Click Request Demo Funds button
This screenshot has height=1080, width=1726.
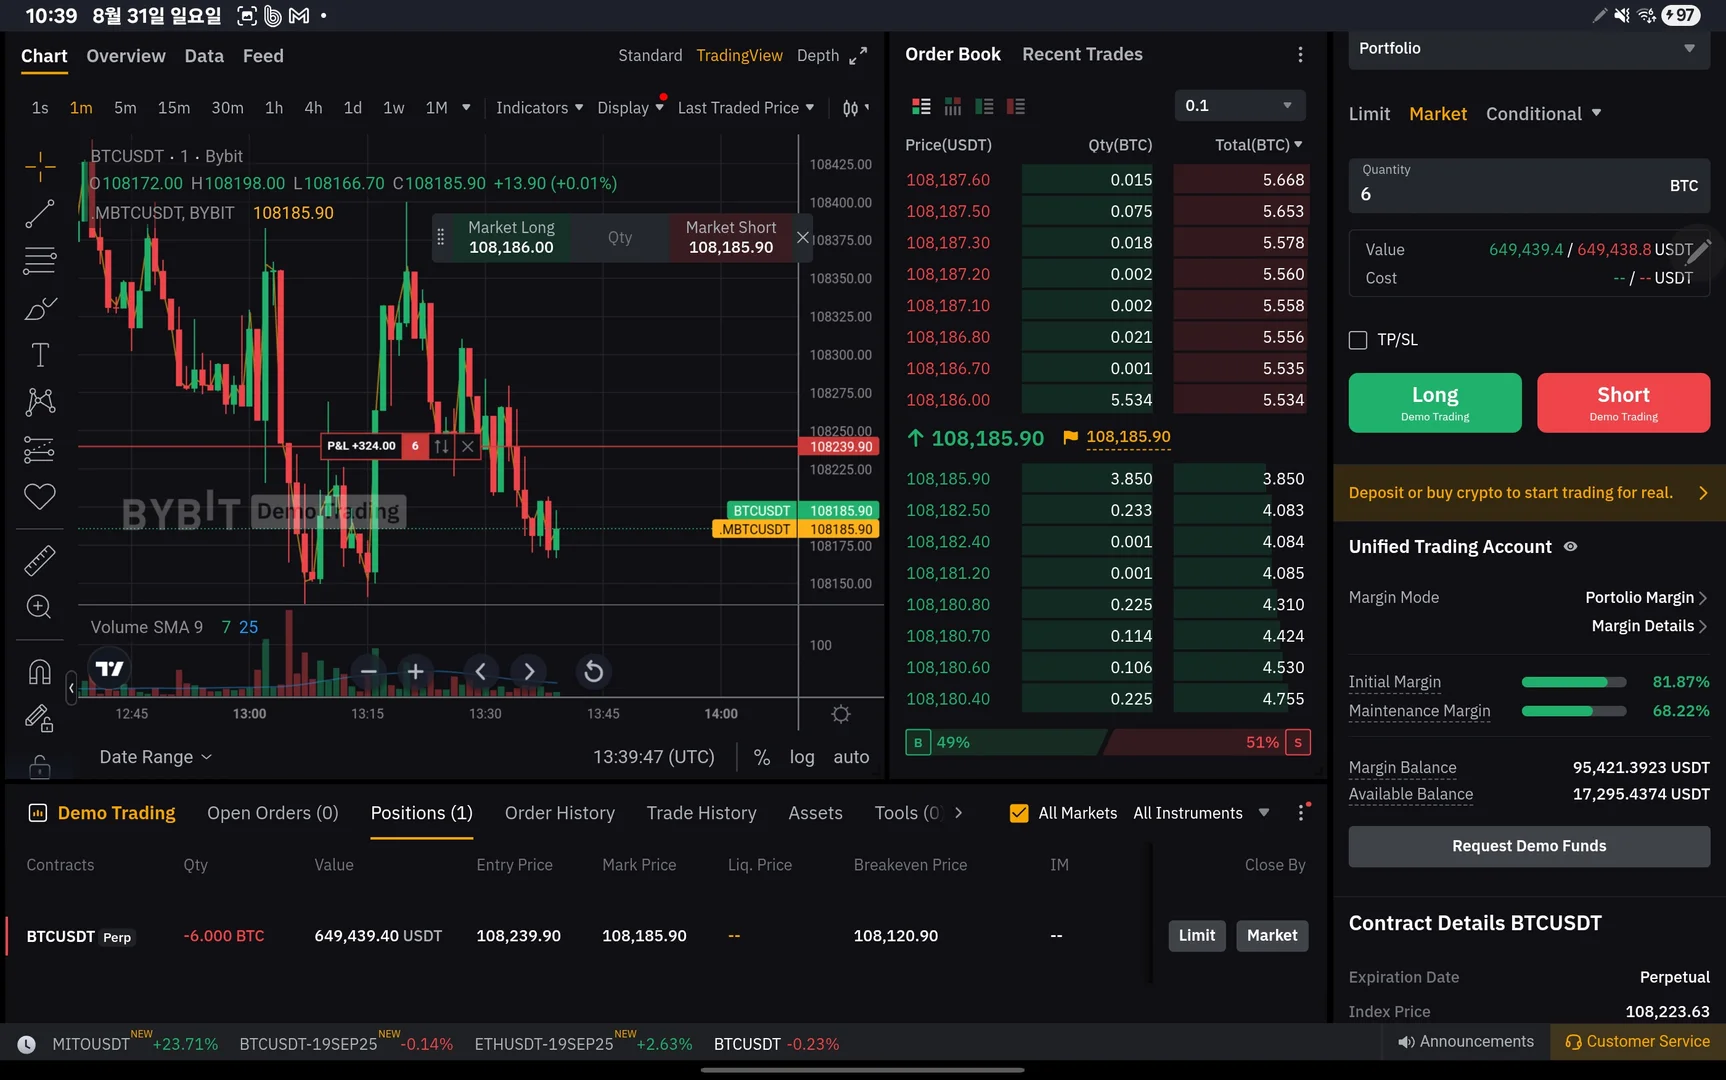[x=1529, y=846]
